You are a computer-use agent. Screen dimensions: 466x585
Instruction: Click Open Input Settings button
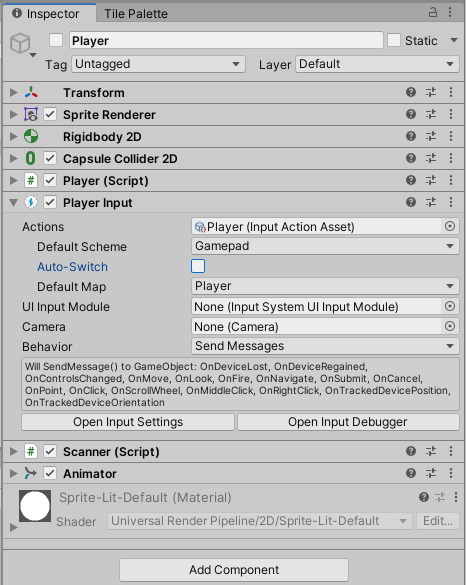click(x=128, y=422)
